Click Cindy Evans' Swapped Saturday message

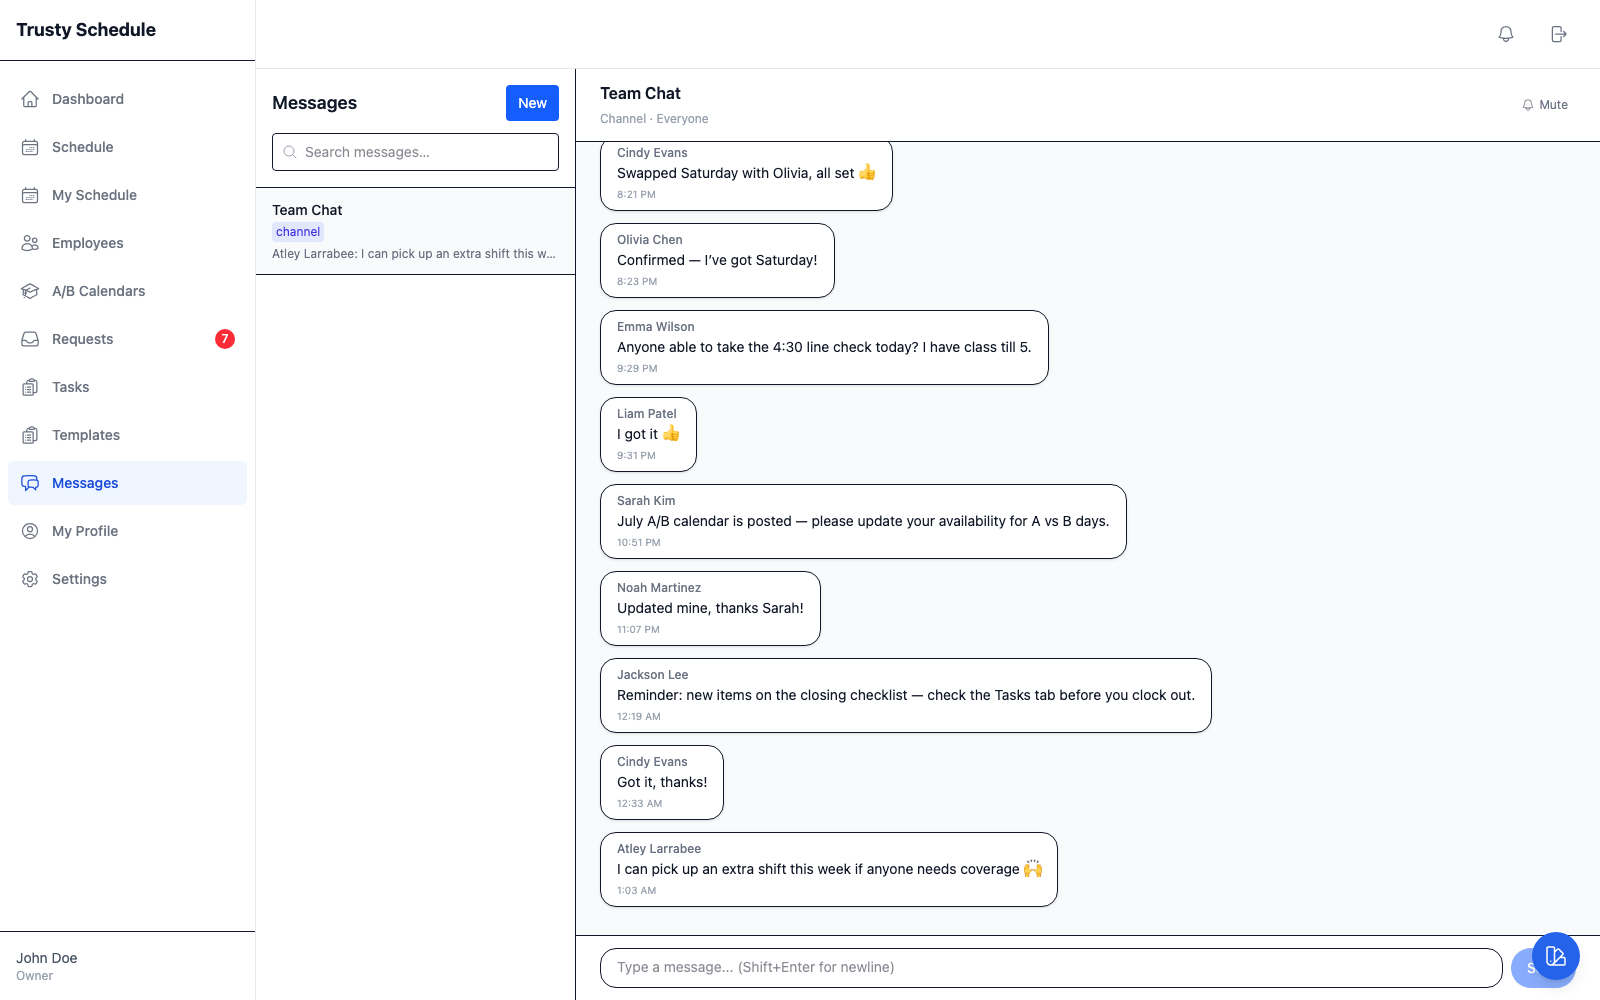pyautogui.click(x=746, y=176)
